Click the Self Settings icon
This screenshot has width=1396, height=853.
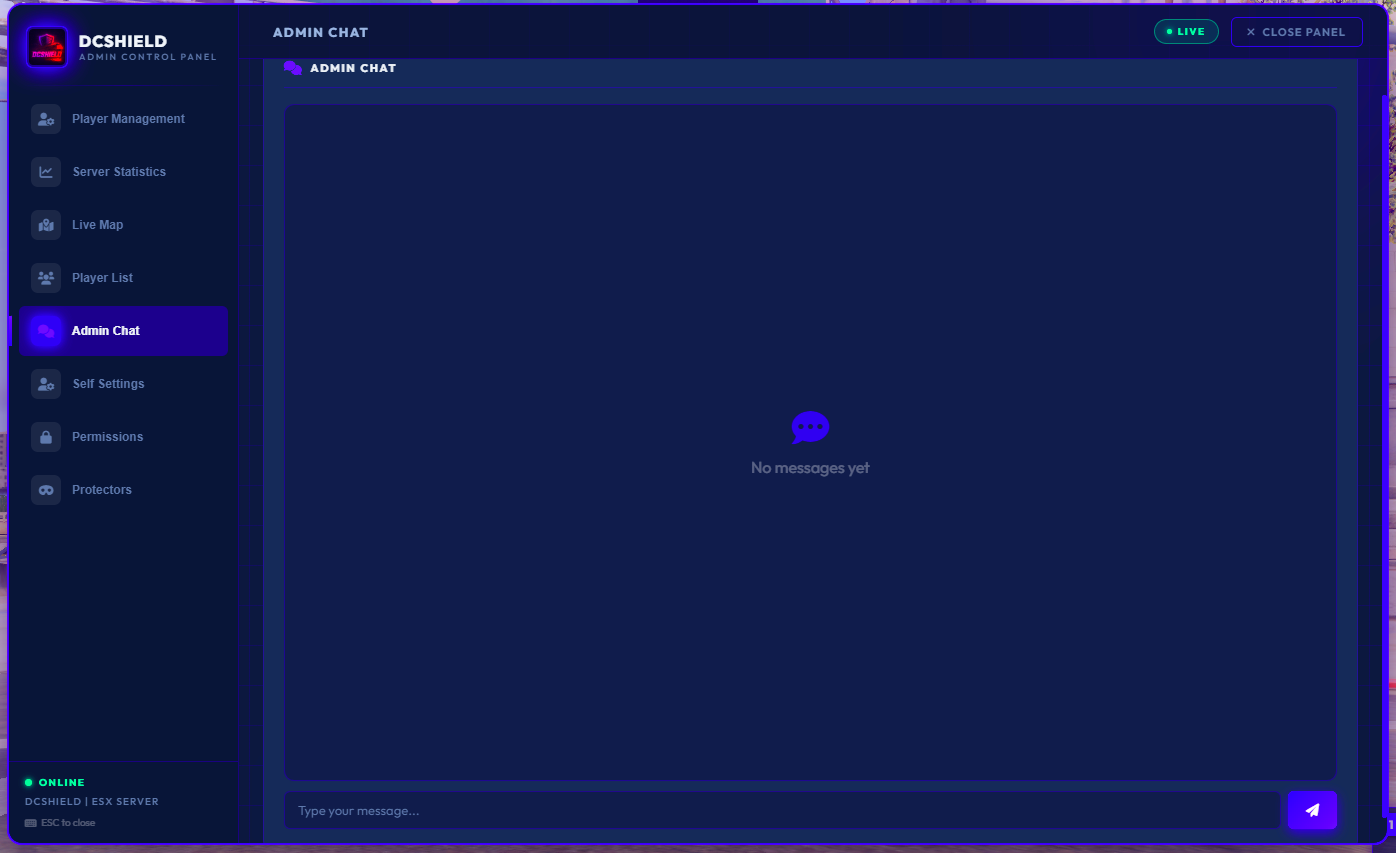[46, 384]
